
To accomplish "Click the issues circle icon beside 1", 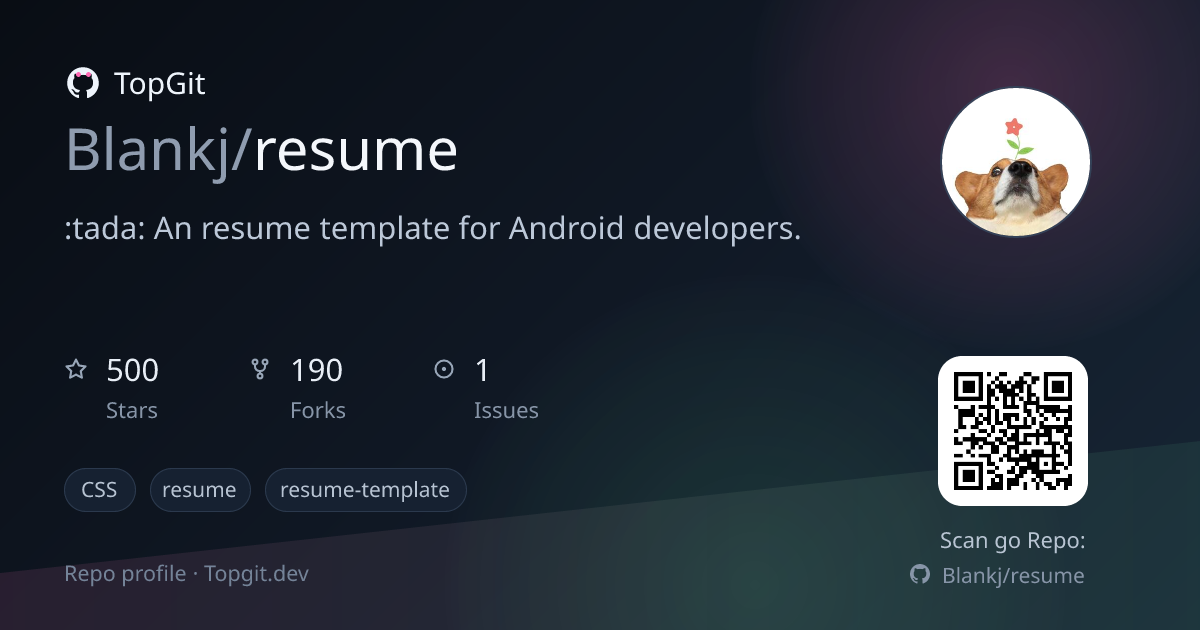I will tap(444, 370).
